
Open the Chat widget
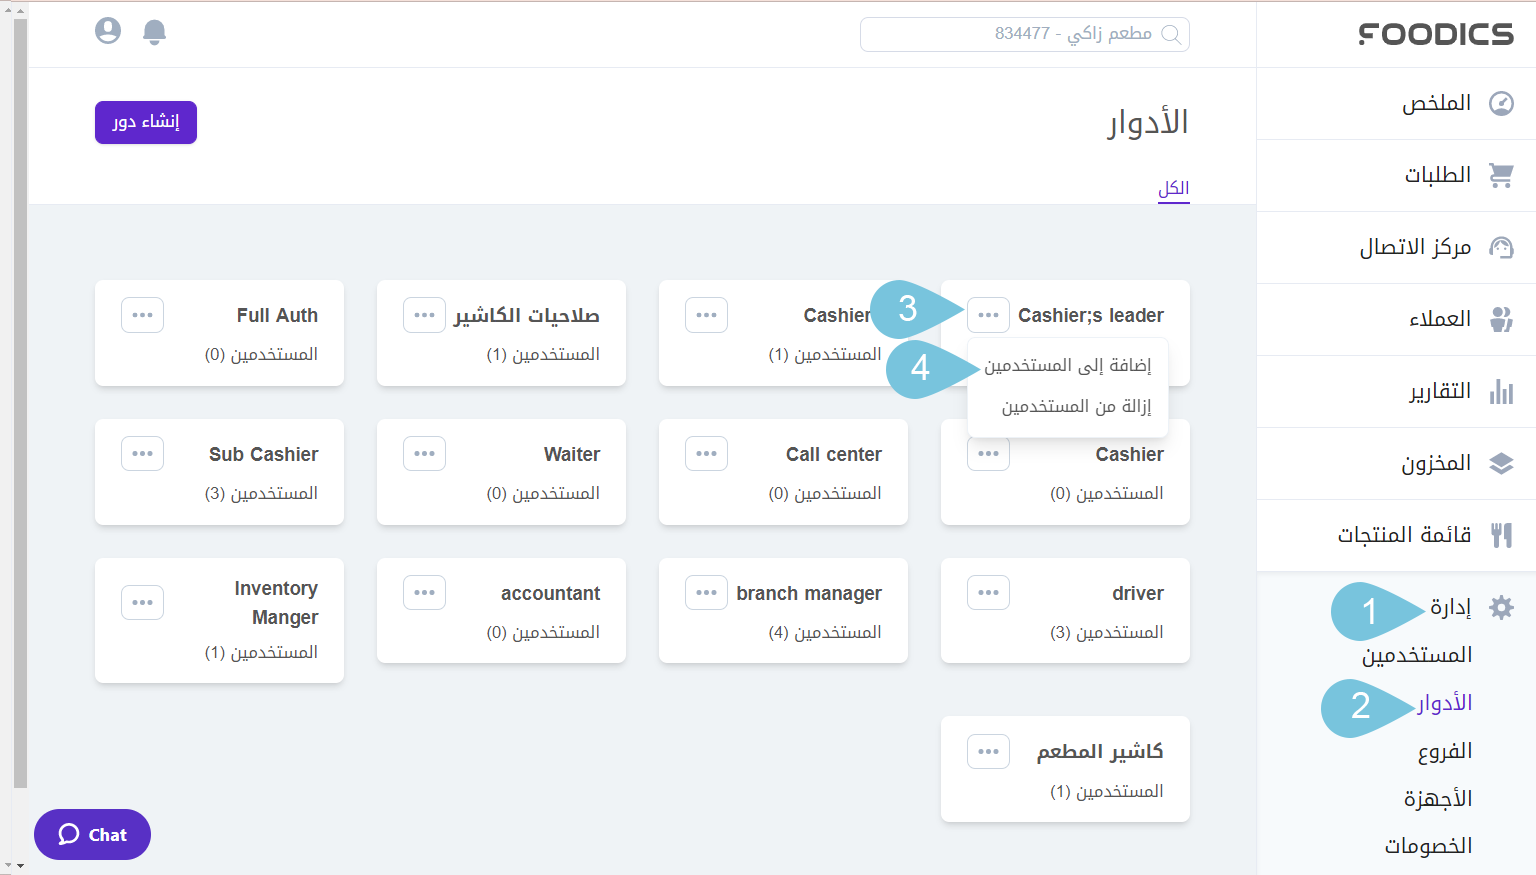(92, 834)
